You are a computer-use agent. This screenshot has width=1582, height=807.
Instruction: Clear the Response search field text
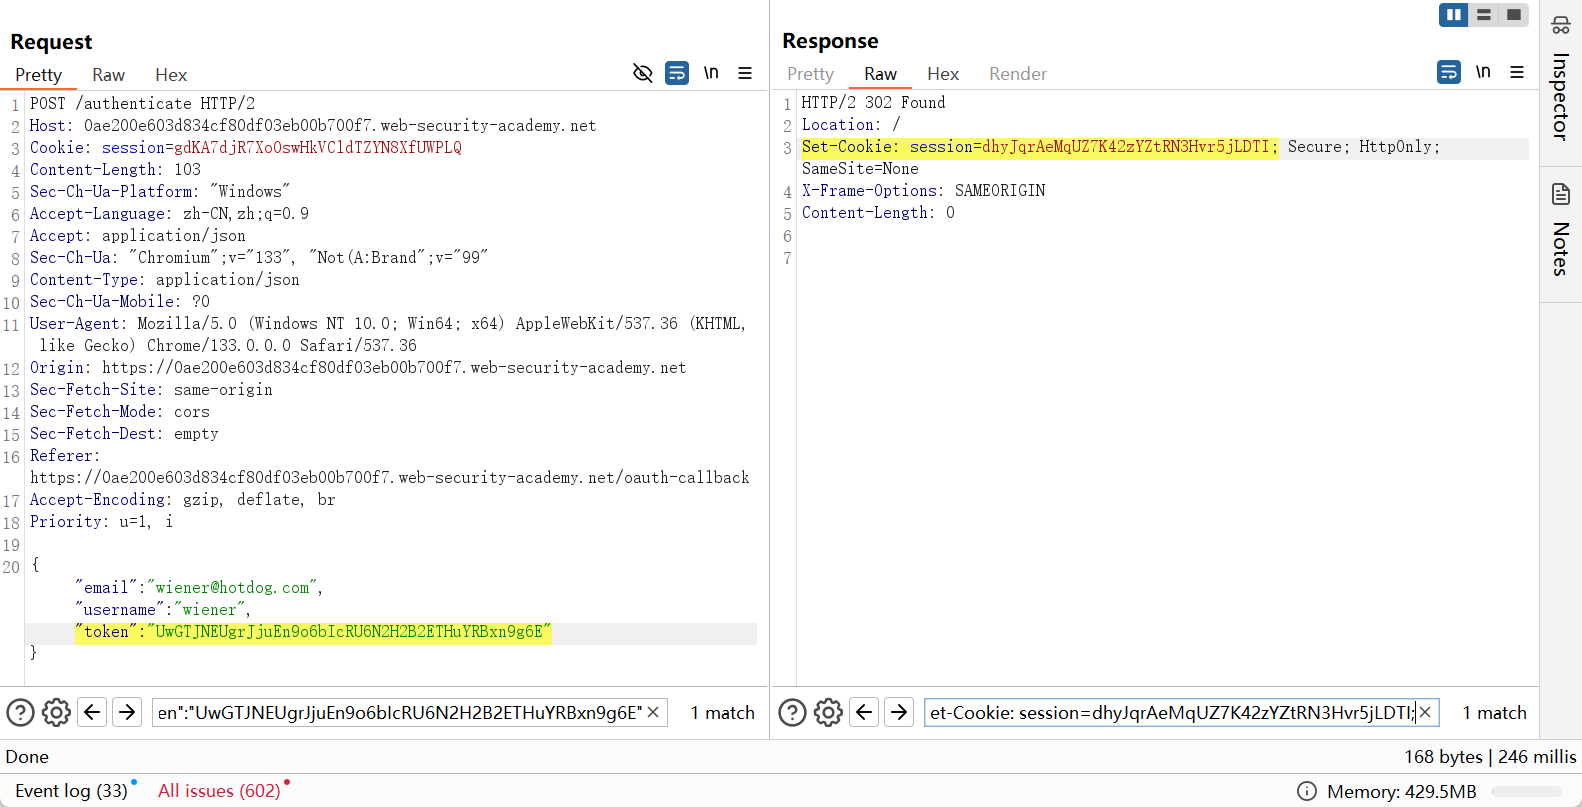(1426, 712)
